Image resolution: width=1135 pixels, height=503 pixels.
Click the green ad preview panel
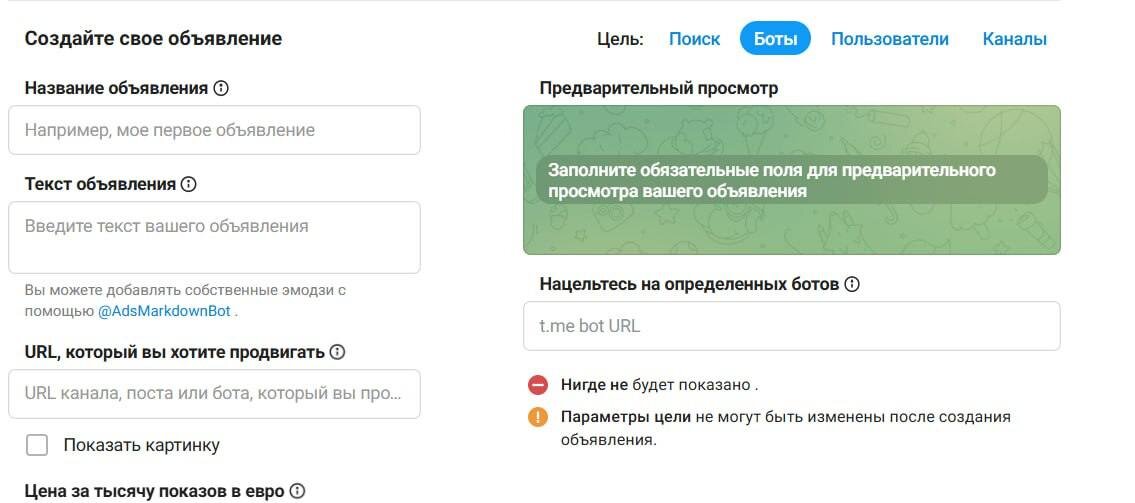click(x=792, y=180)
